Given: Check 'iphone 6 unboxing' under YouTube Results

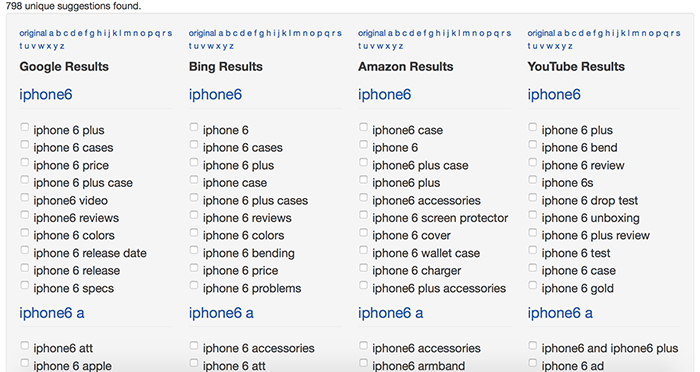Looking at the screenshot, I should click(533, 215).
